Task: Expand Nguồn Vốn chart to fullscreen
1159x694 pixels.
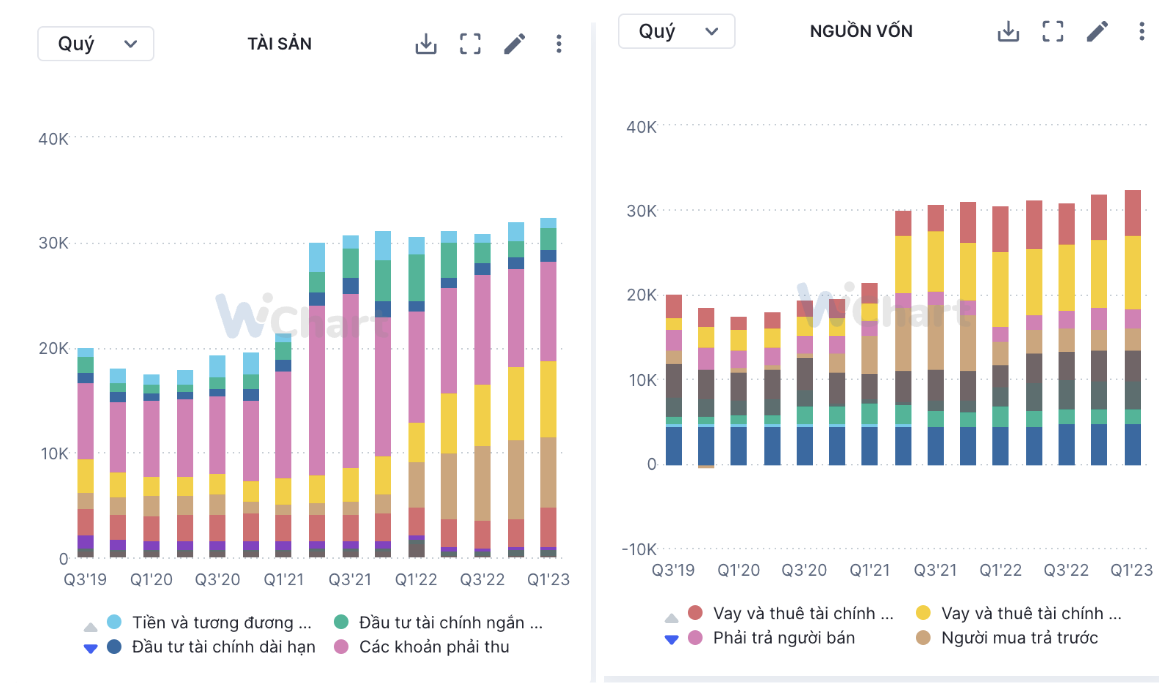Action: tap(1052, 31)
